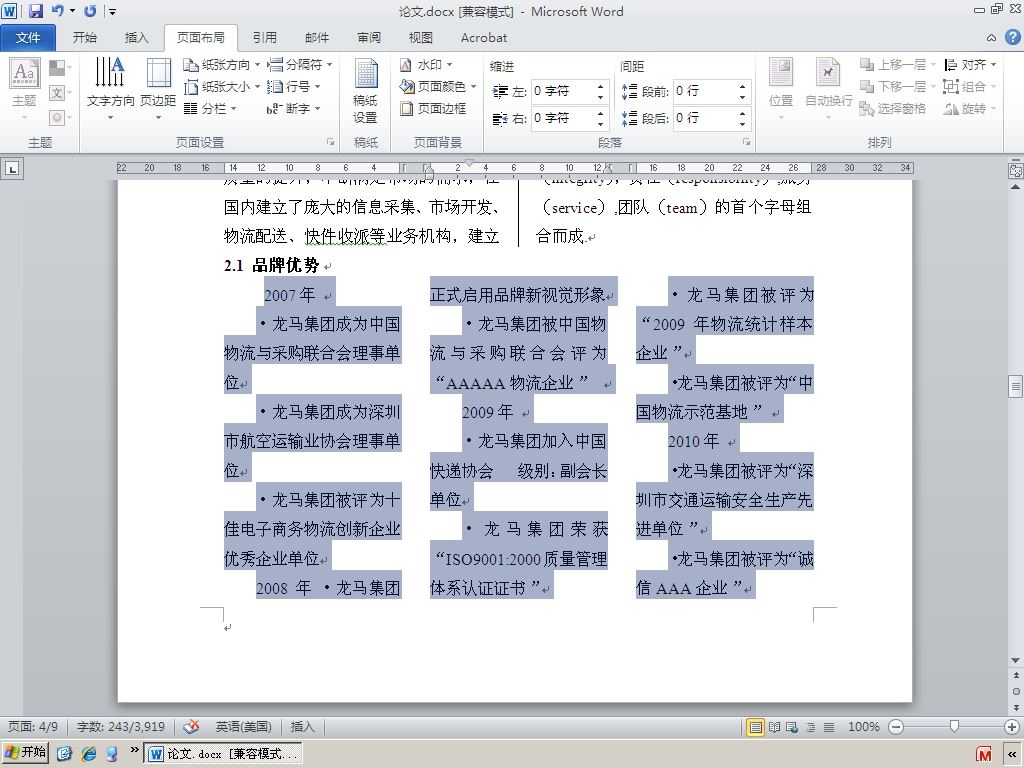This screenshot has height=768, width=1024.
Task: Open Page Color (页面颜色) palette
Action: pyautogui.click(x=438, y=87)
